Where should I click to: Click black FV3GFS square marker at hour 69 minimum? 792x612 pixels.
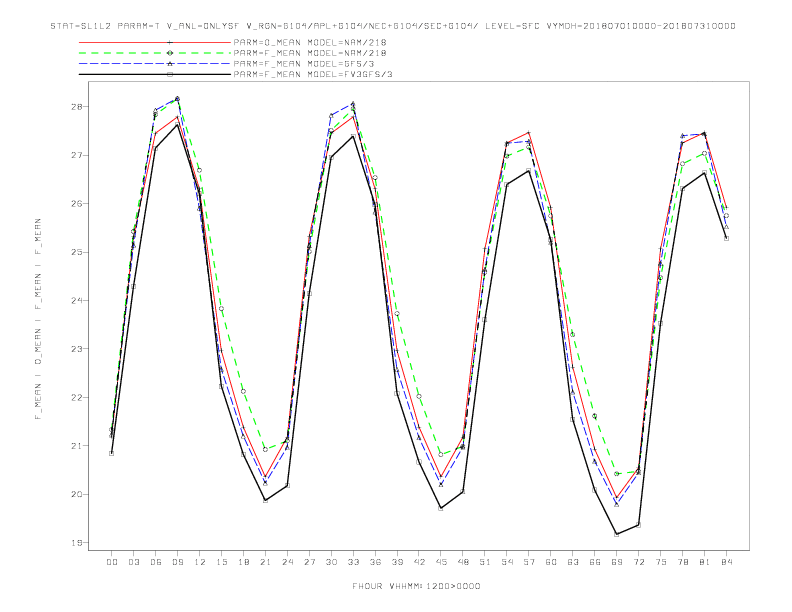point(617,534)
